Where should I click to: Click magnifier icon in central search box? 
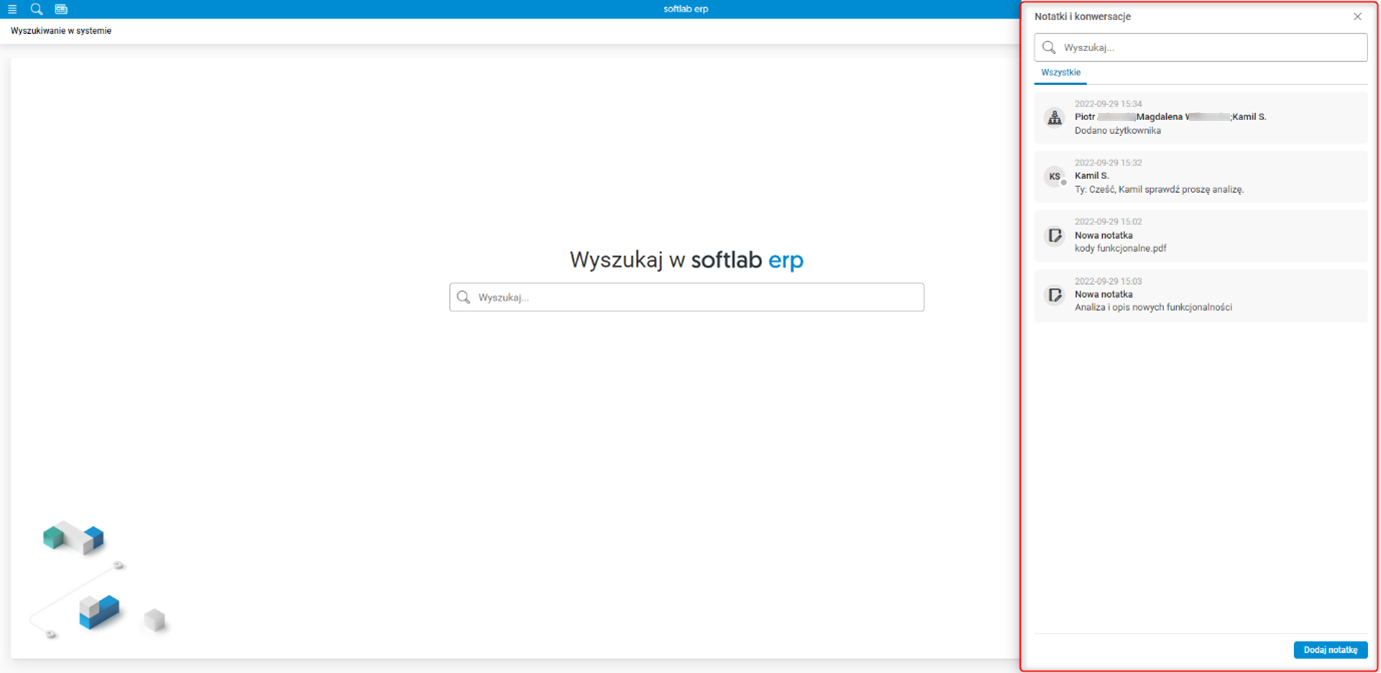464,297
